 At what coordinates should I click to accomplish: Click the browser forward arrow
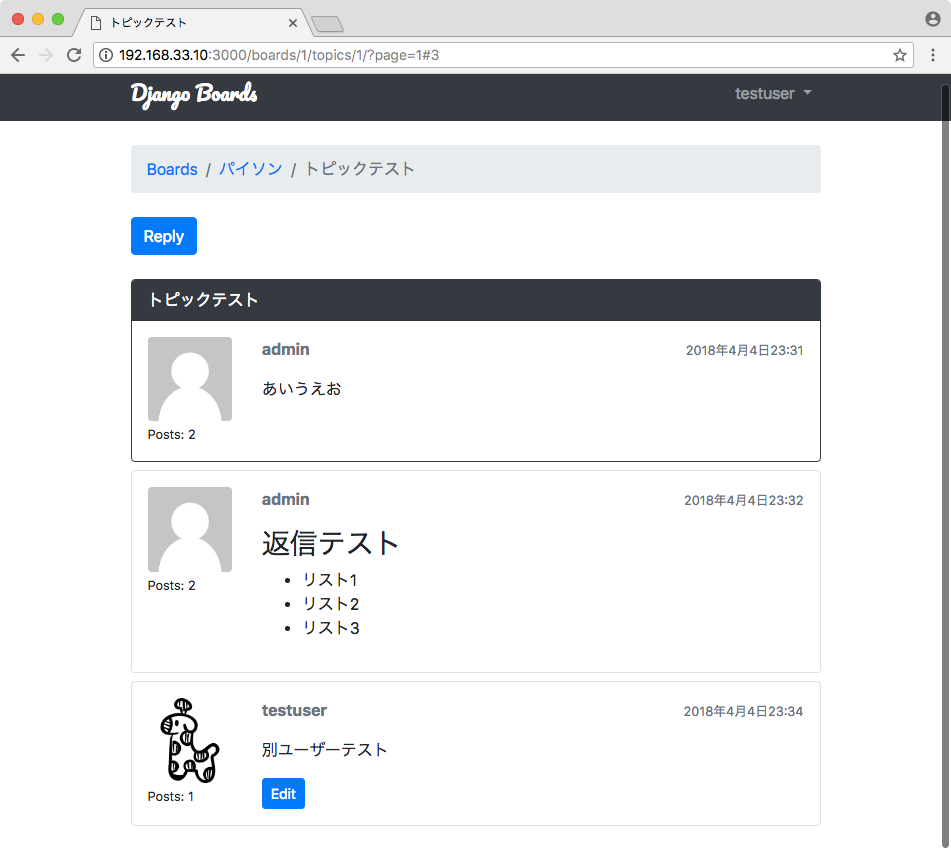[46, 55]
